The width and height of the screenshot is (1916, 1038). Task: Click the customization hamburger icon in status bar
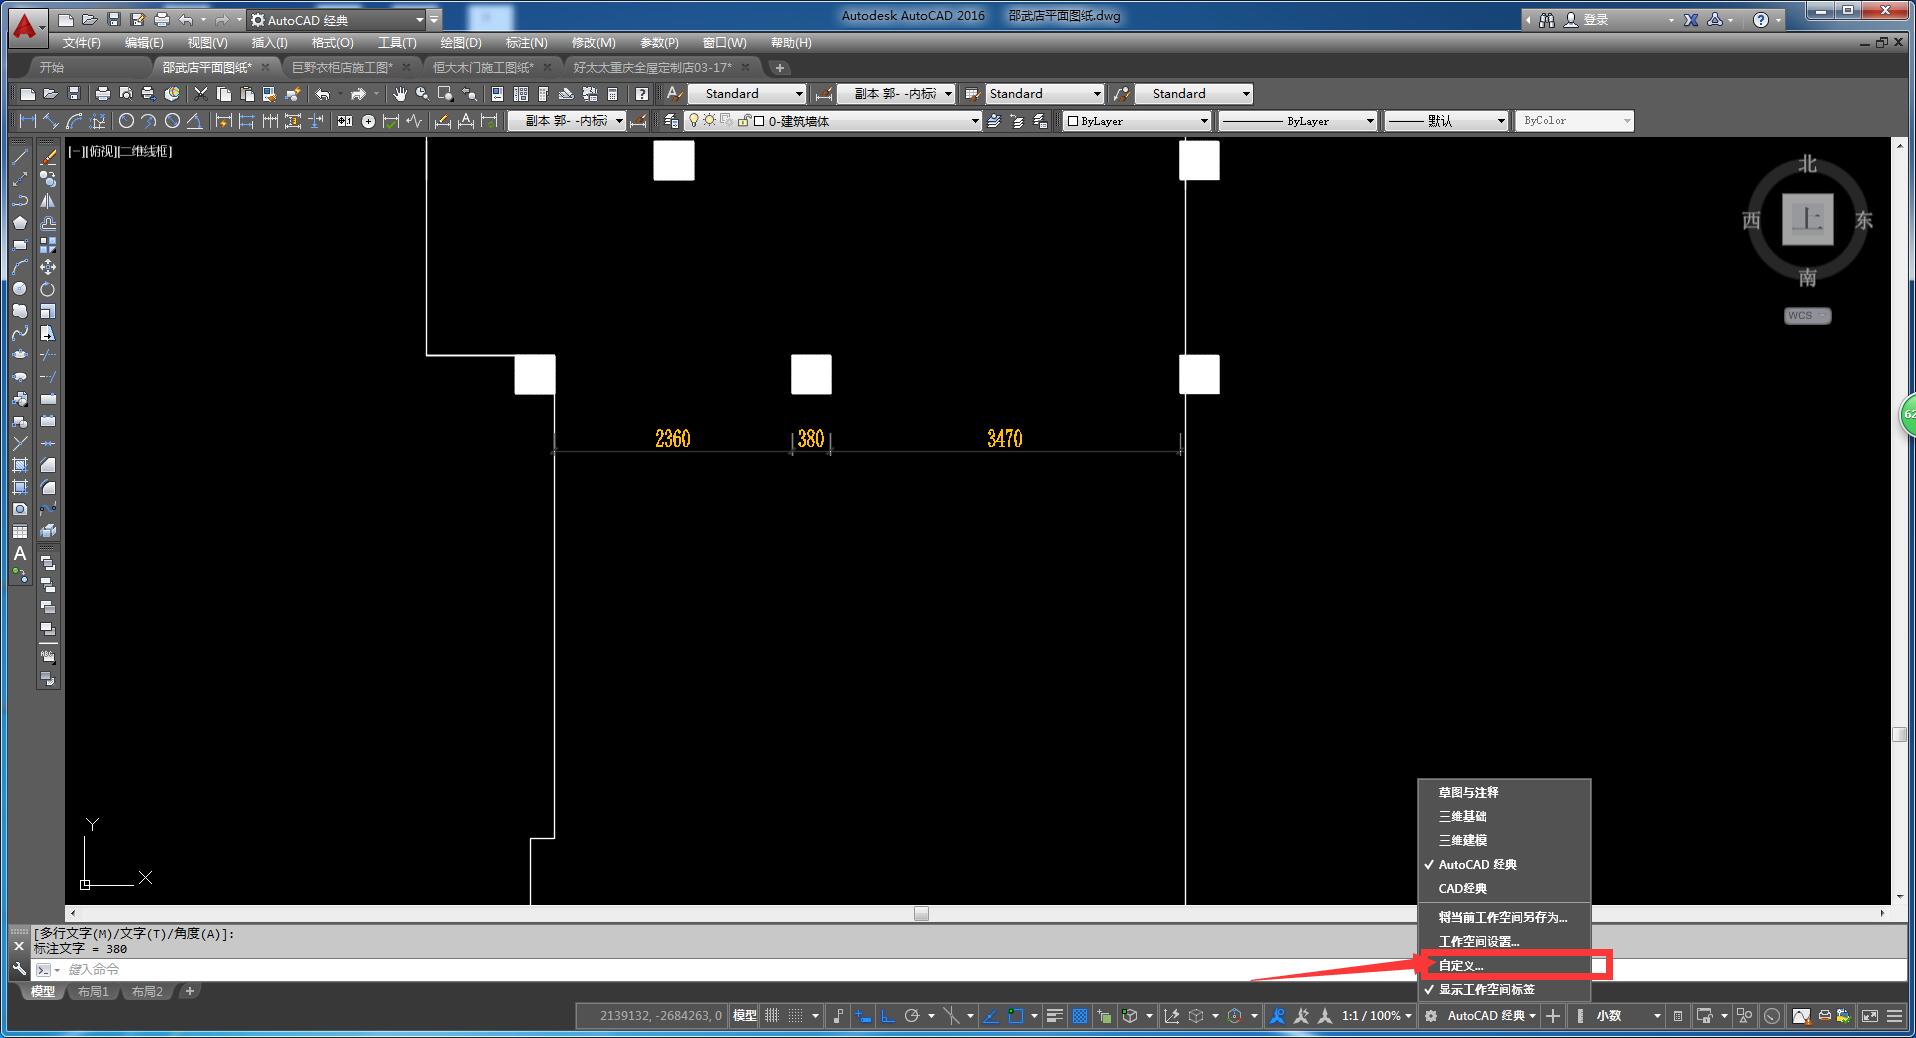click(1894, 1016)
